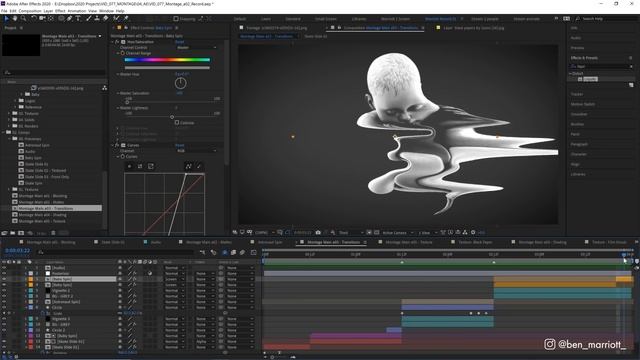
Task: Select the Type text tool
Action: (78, 18)
